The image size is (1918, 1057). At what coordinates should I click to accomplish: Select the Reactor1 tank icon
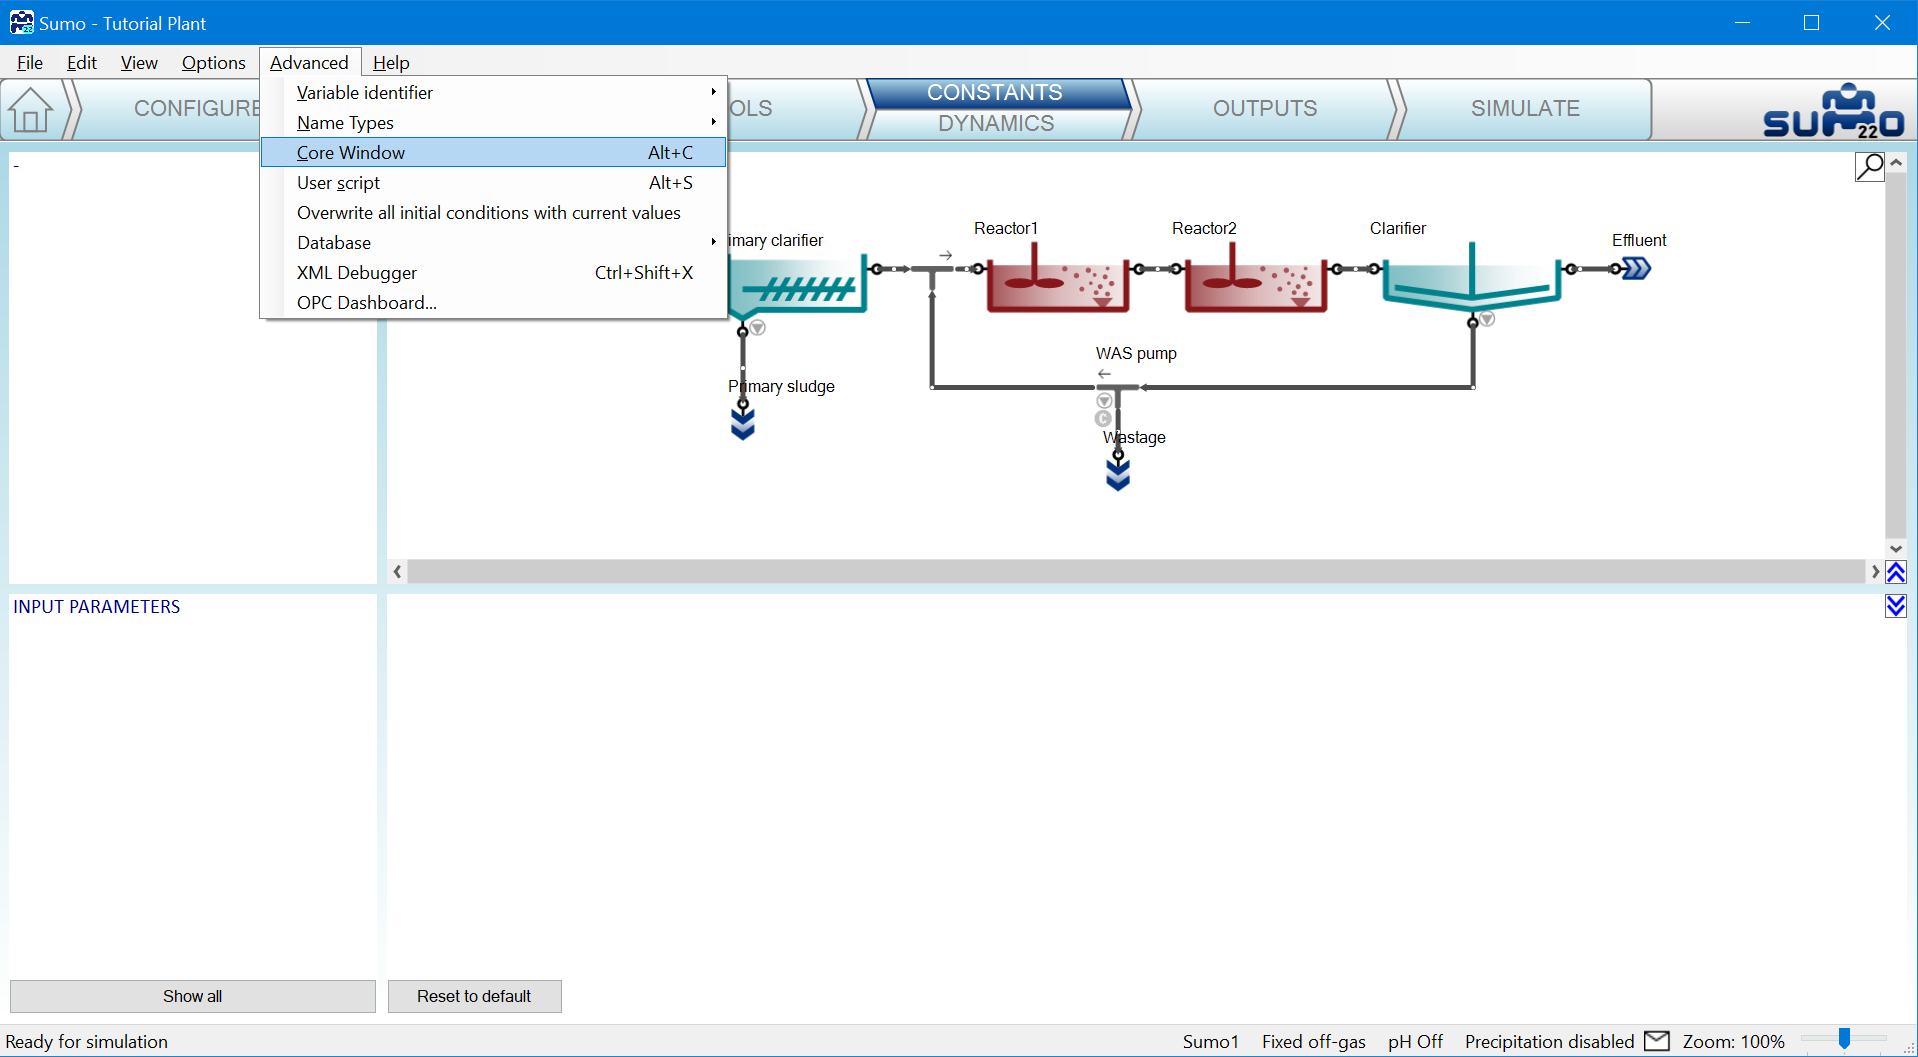pos(1057,283)
